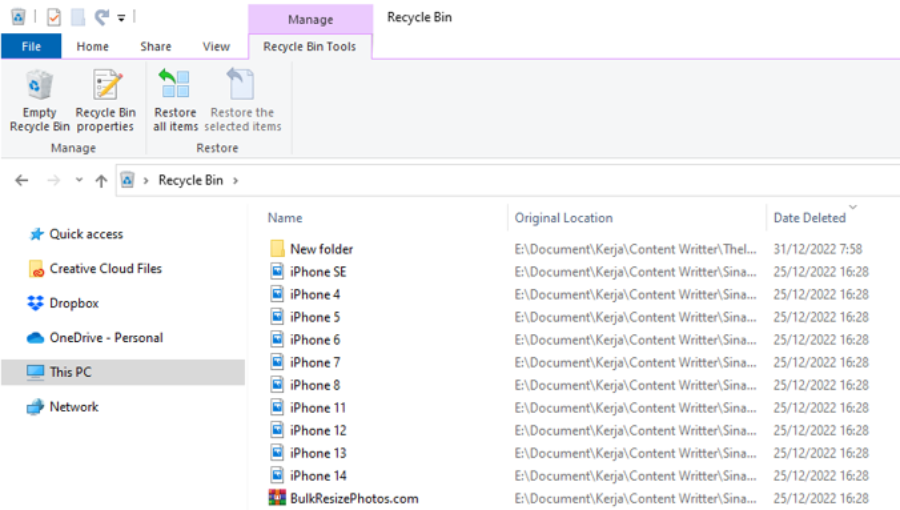Click the Empty Recycle Bin icon
The width and height of the screenshot is (900, 510).
[x=39, y=86]
